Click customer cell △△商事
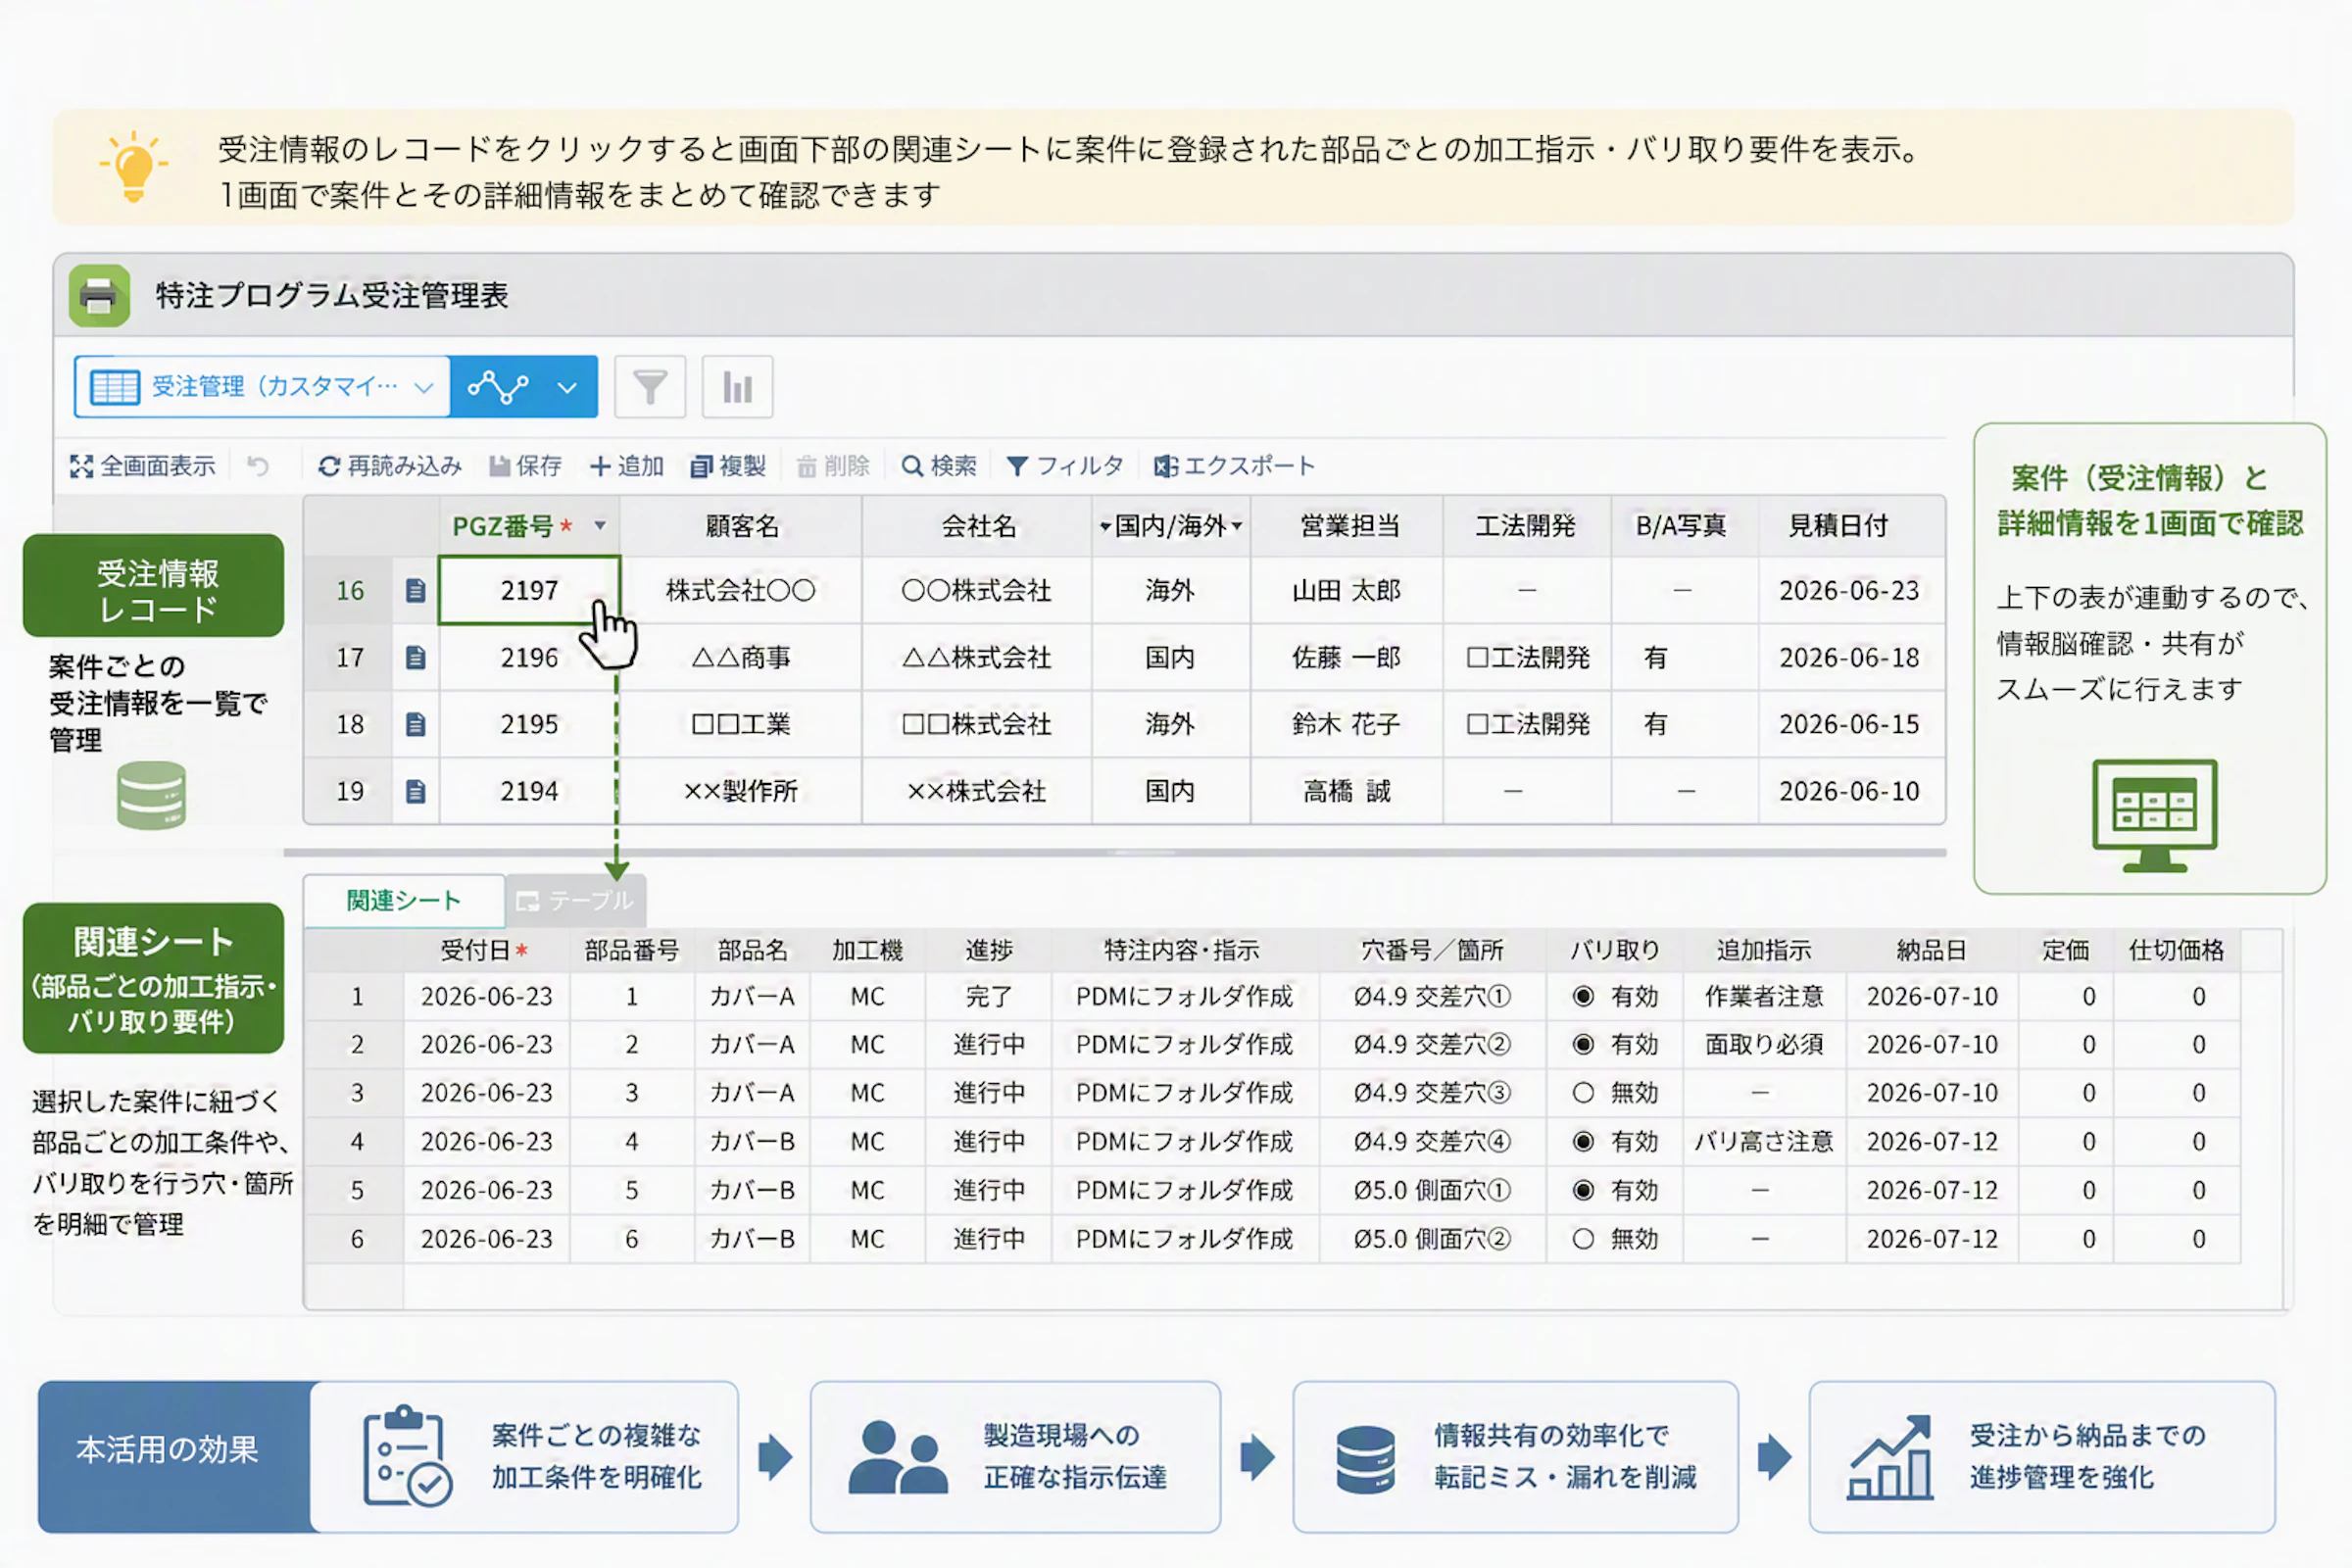Image resolution: width=2352 pixels, height=1568 pixels. point(741,658)
